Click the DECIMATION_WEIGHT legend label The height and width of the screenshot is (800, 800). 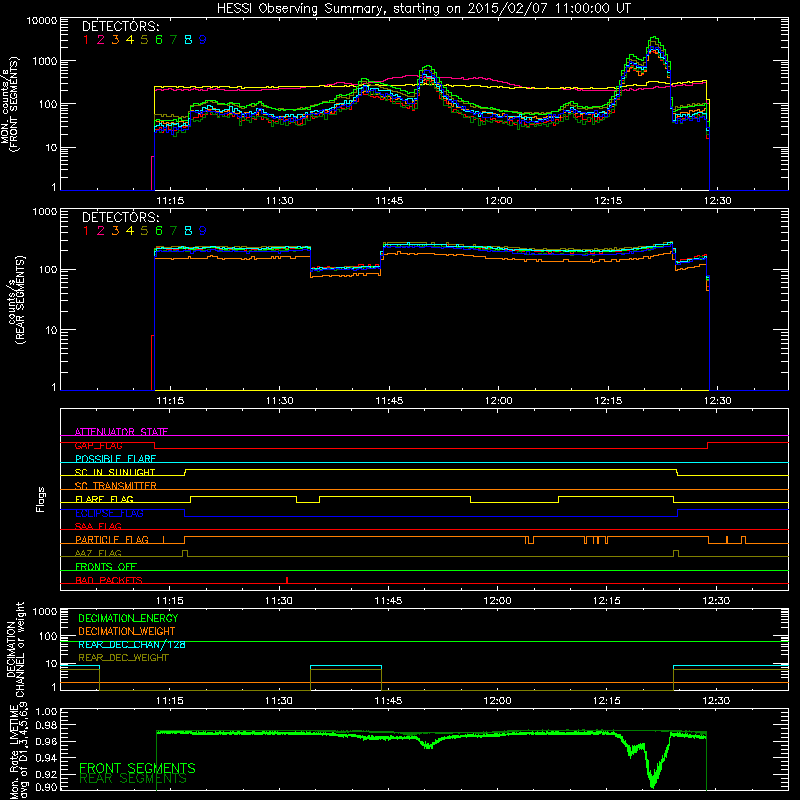pyautogui.click(x=127, y=632)
